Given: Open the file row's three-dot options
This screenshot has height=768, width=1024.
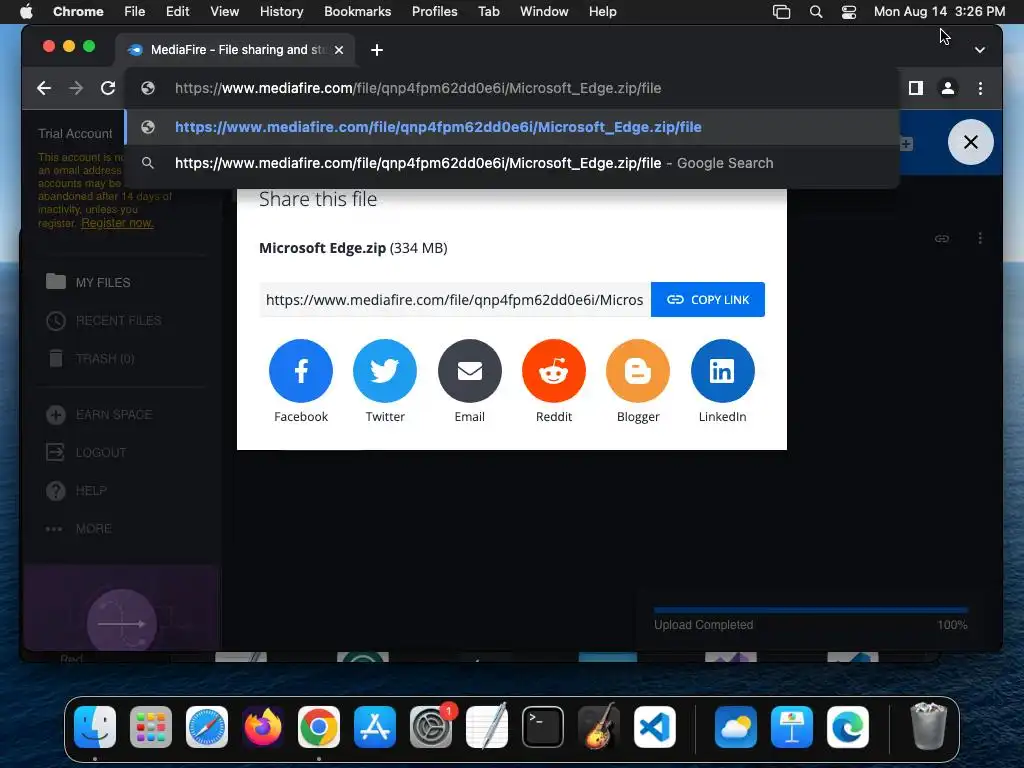Looking at the screenshot, I should (980, 238).
